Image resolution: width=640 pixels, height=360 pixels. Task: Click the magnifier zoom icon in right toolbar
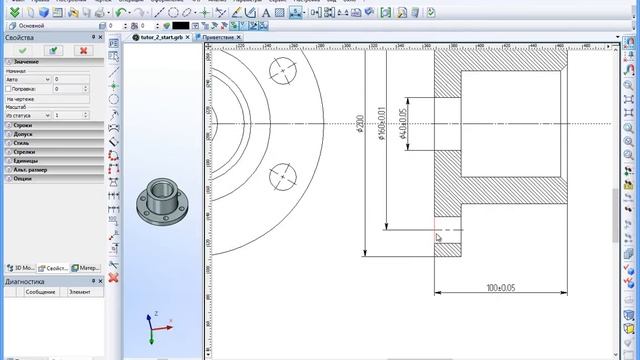[629, 85]
